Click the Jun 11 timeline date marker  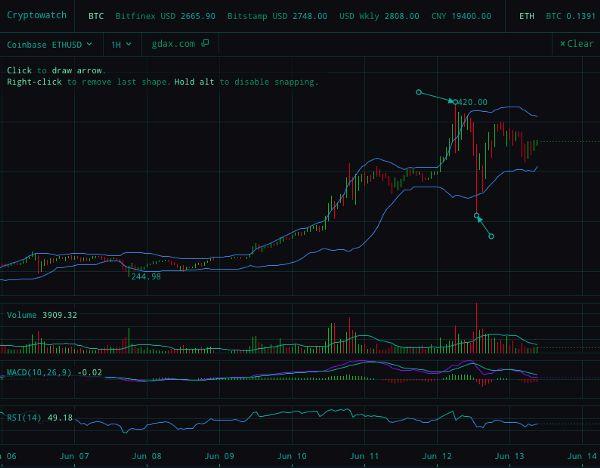click(364, 456)
